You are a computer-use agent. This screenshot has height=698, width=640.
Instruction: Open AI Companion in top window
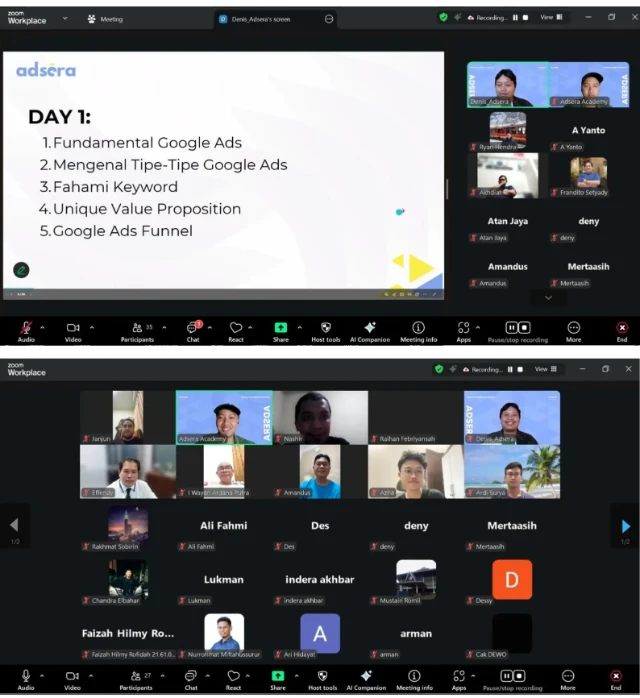click(370, 332)
